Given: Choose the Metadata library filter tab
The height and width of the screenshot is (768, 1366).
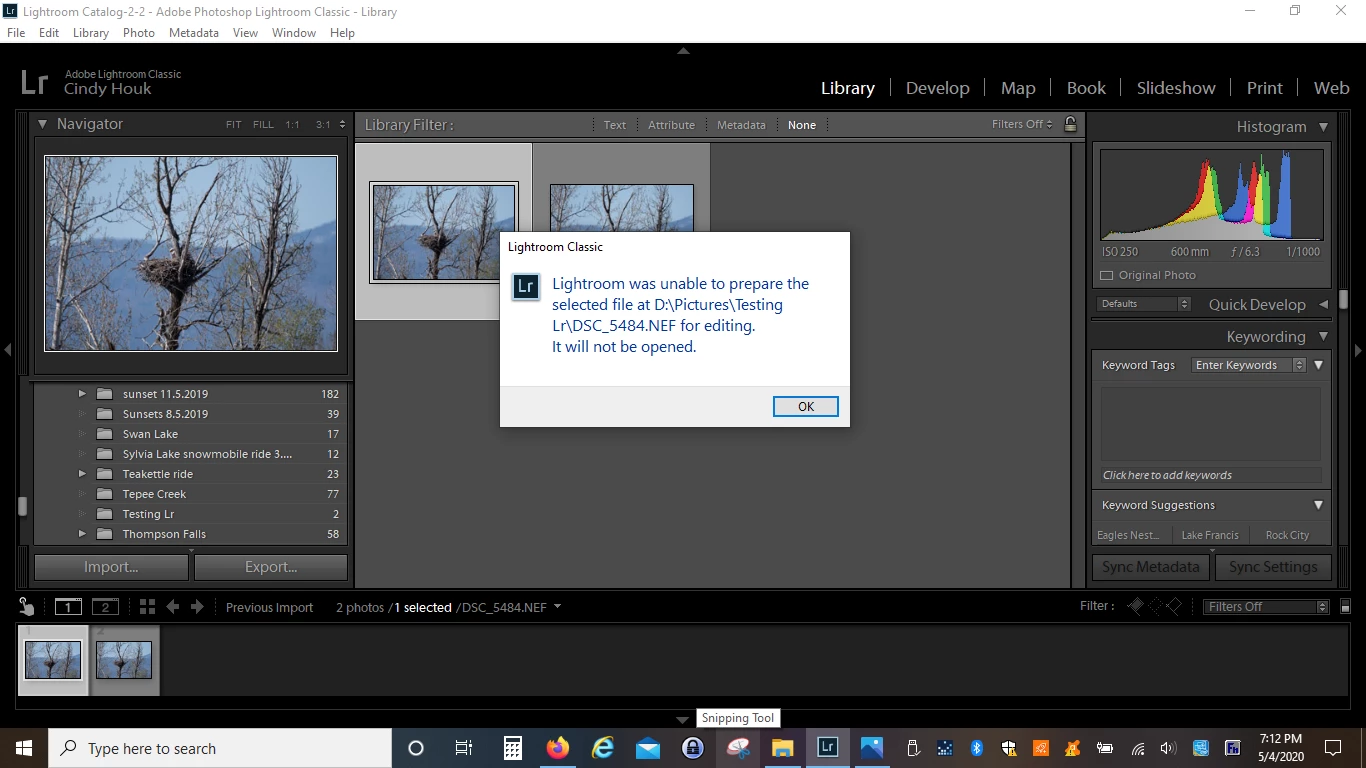Looking at the screenshot, I should coord(741,125).
